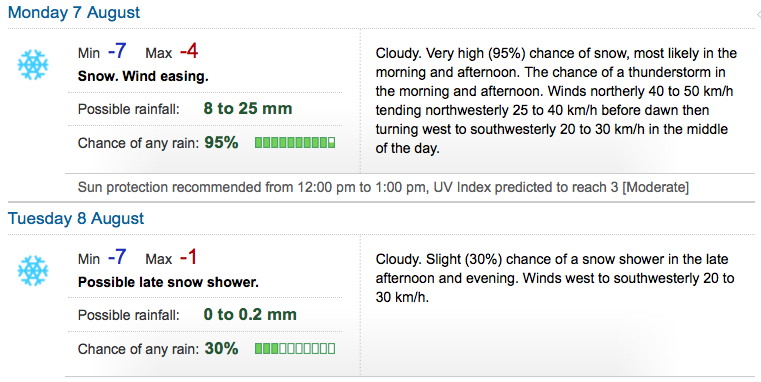
Task: Select Tuesday's minimum temperature -7
Action: click(x=117, y=257)
